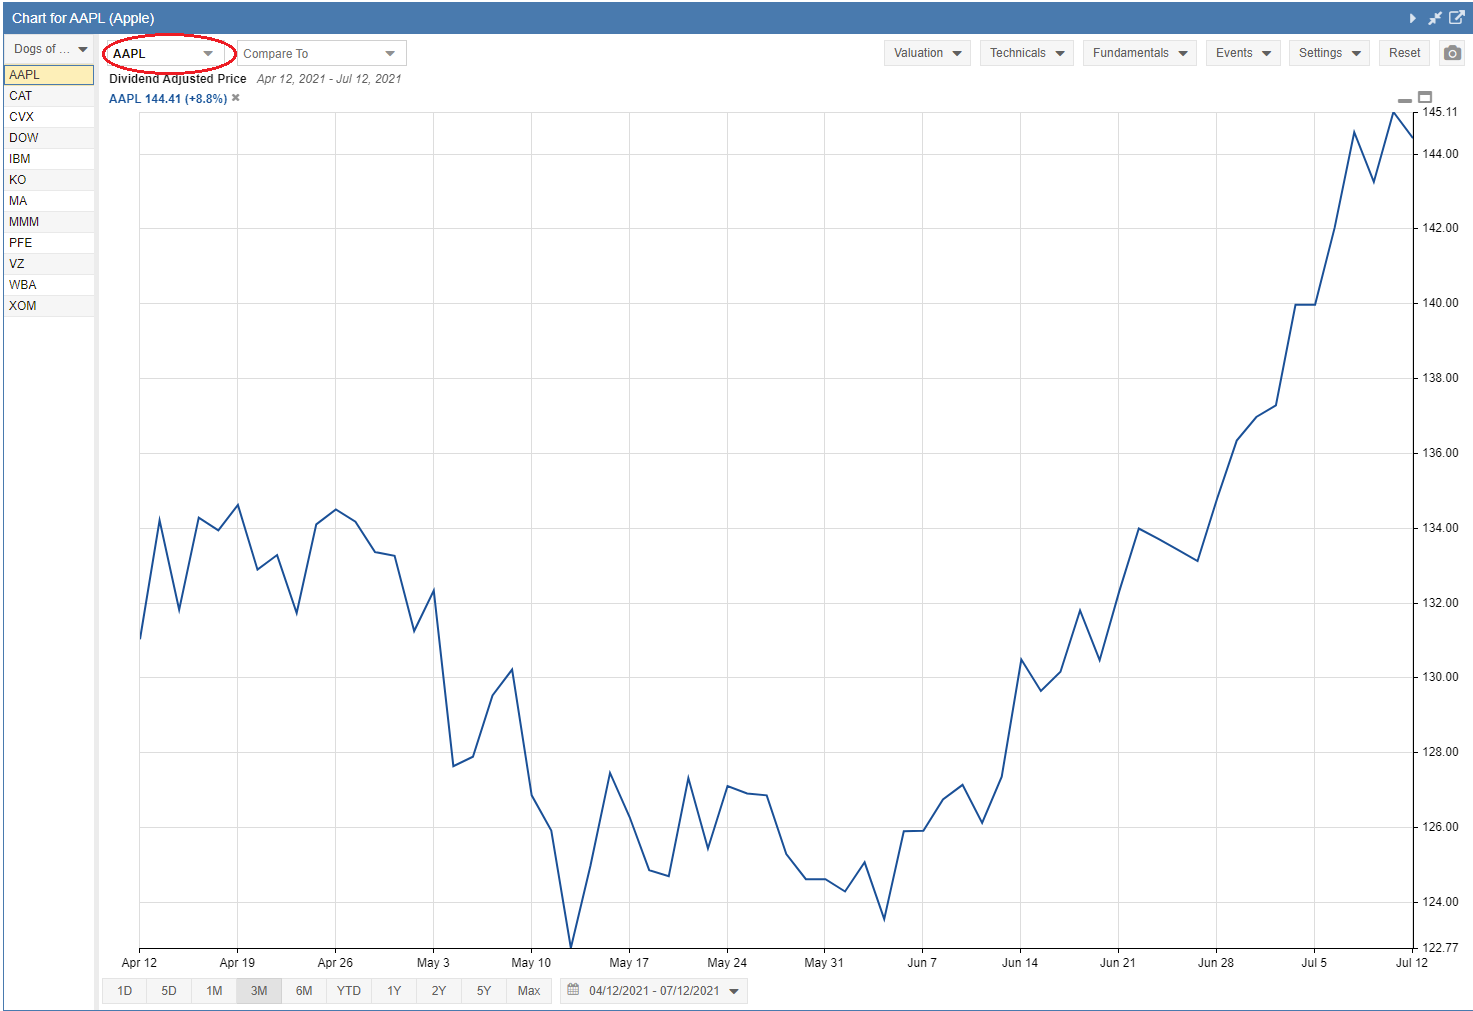Viewport: 1473px width, 1011px height.
Task: Open the Fundamentals menu
Action: click(x=1139, y=53)
